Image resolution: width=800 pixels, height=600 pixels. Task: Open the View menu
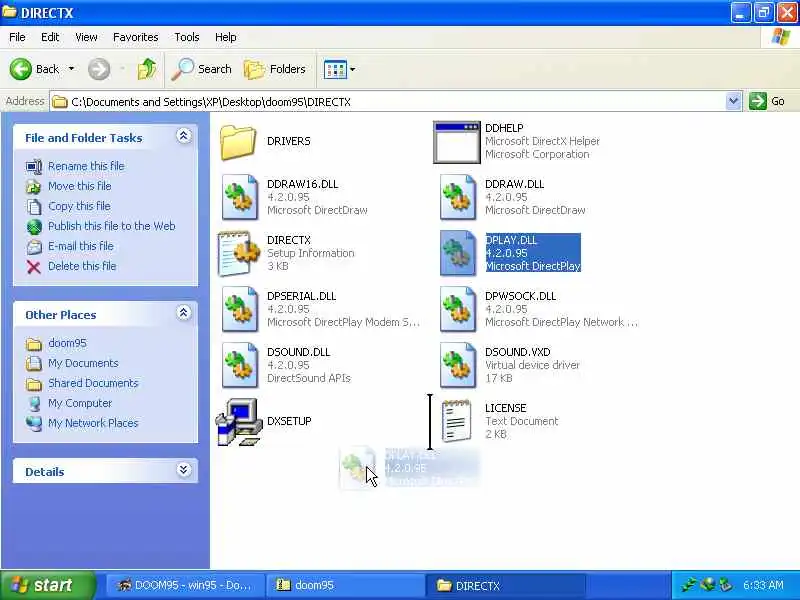point(86,37)
